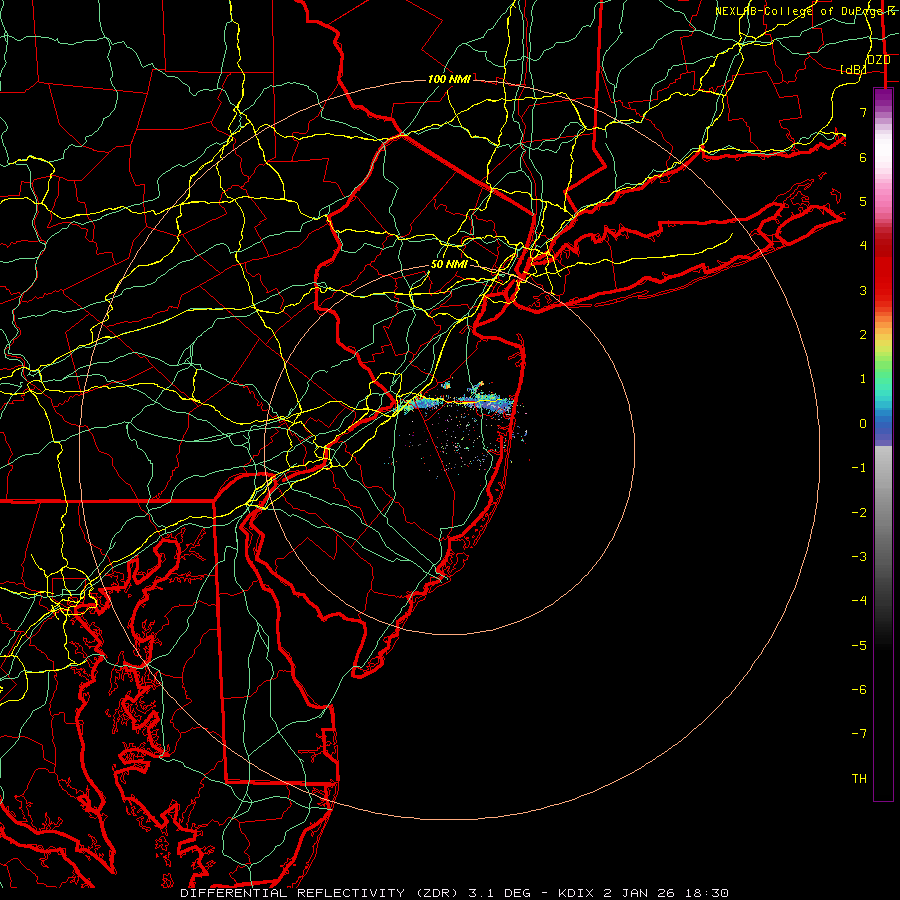Click the '-2' value on the color scale
Screen dimensions: 900x900
859,513
